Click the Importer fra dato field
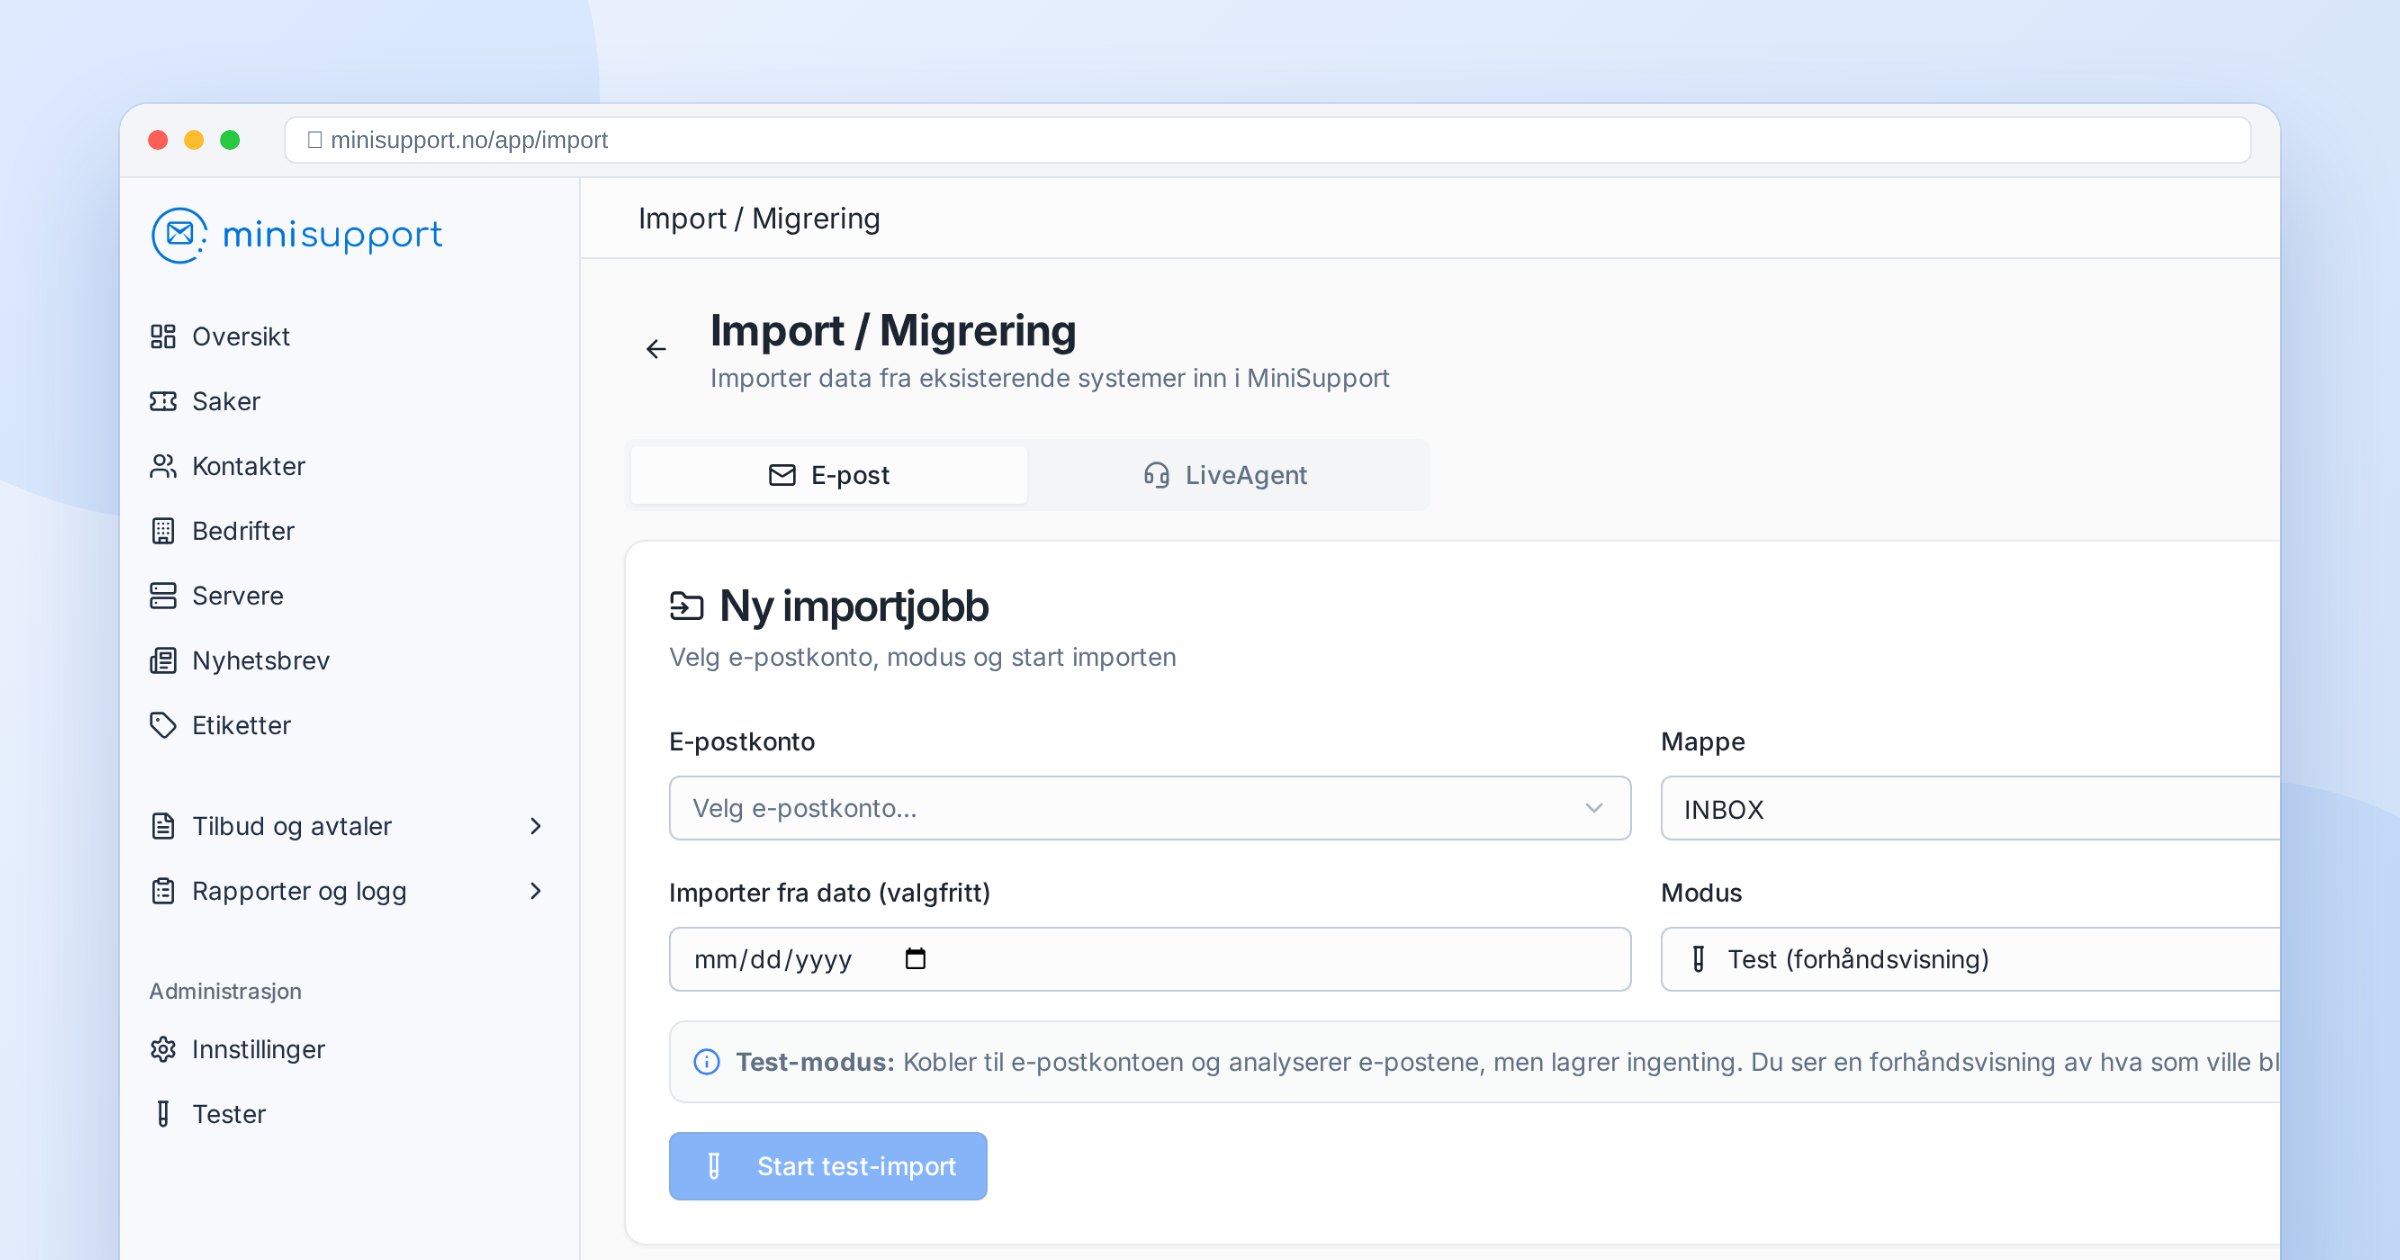The image size is (2400, 1260). pos(1150,959)
